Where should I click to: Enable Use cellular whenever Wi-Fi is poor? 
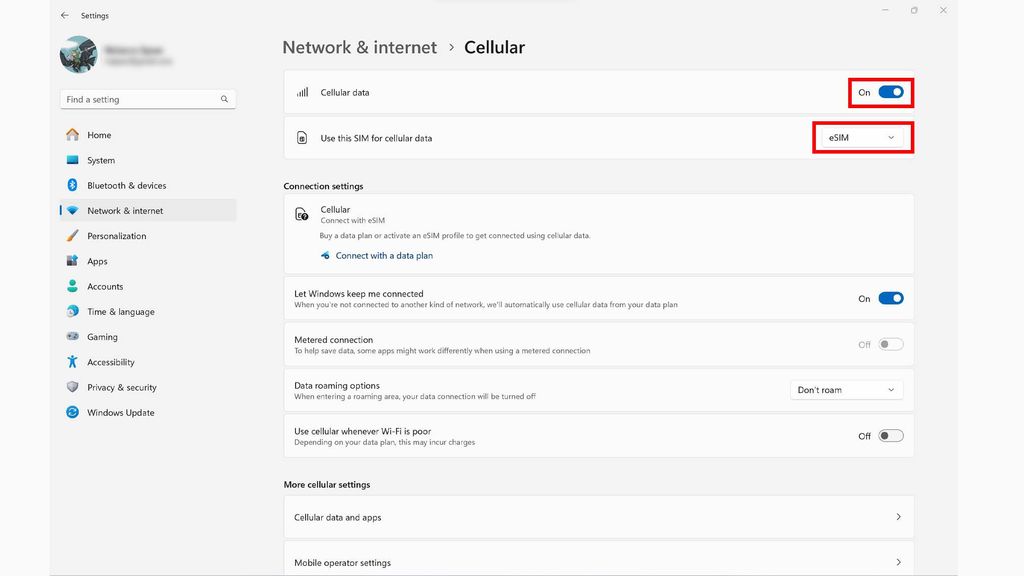(x=890, y=436)
